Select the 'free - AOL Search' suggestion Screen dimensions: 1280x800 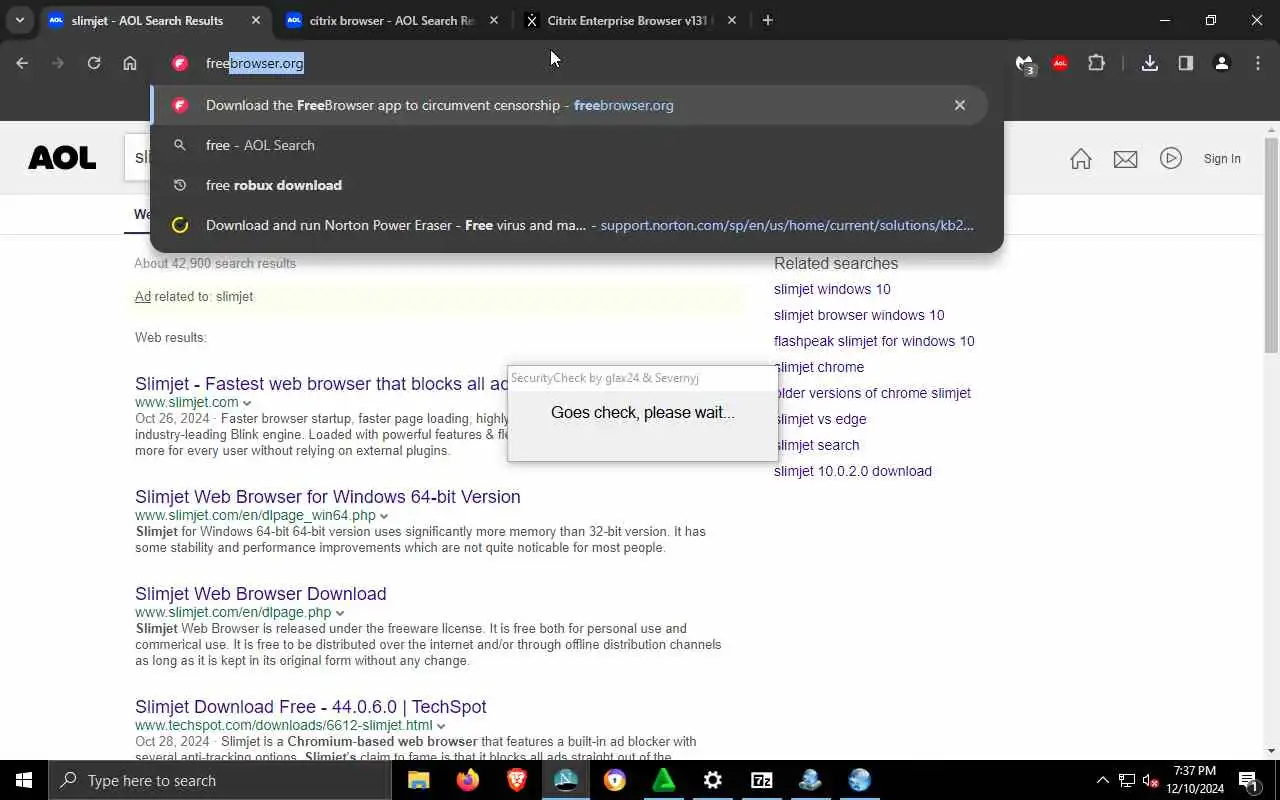pos(576,145)
